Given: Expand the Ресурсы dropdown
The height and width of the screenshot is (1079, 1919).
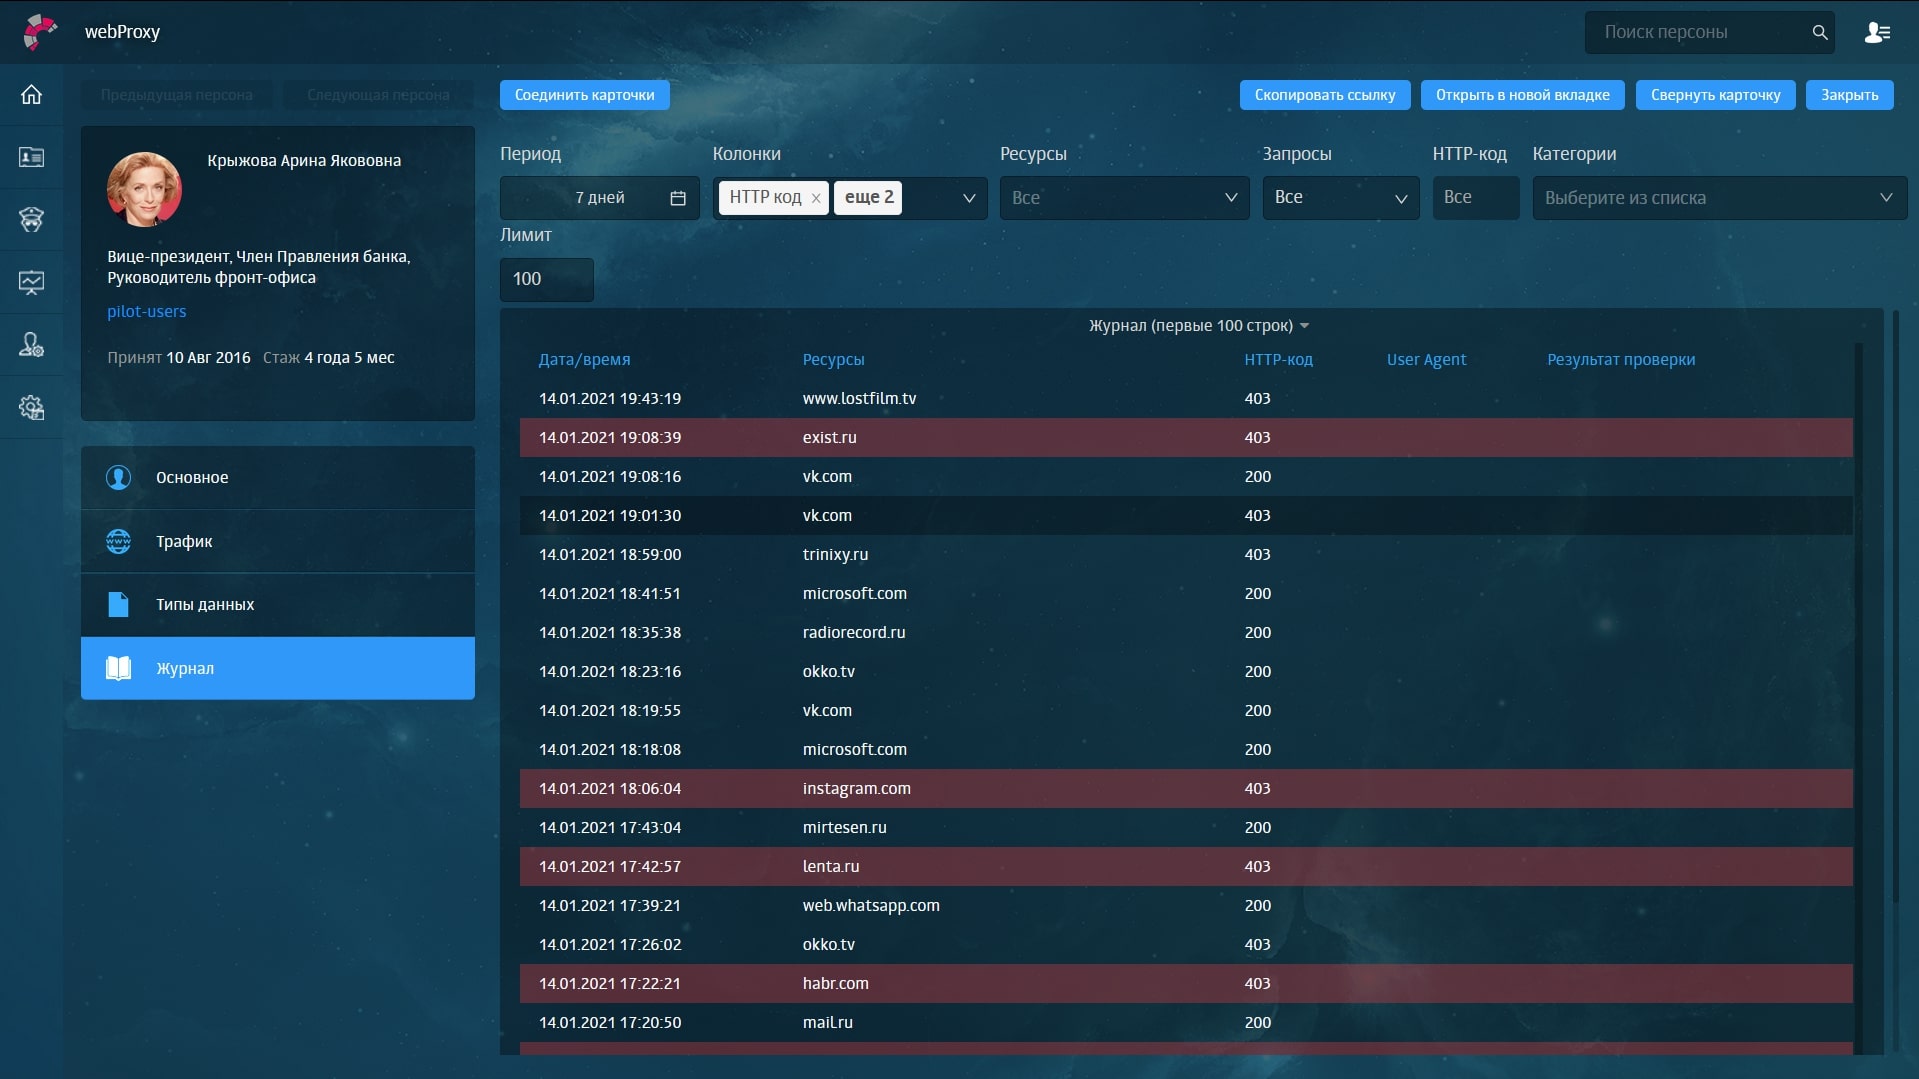Looking at the screenshot, I should pos(1230,198).
